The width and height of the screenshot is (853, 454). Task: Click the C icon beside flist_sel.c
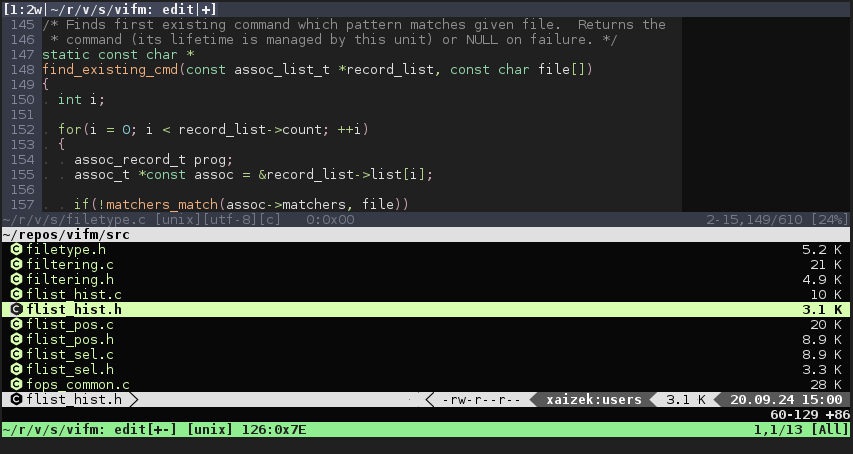pos(16,355)
